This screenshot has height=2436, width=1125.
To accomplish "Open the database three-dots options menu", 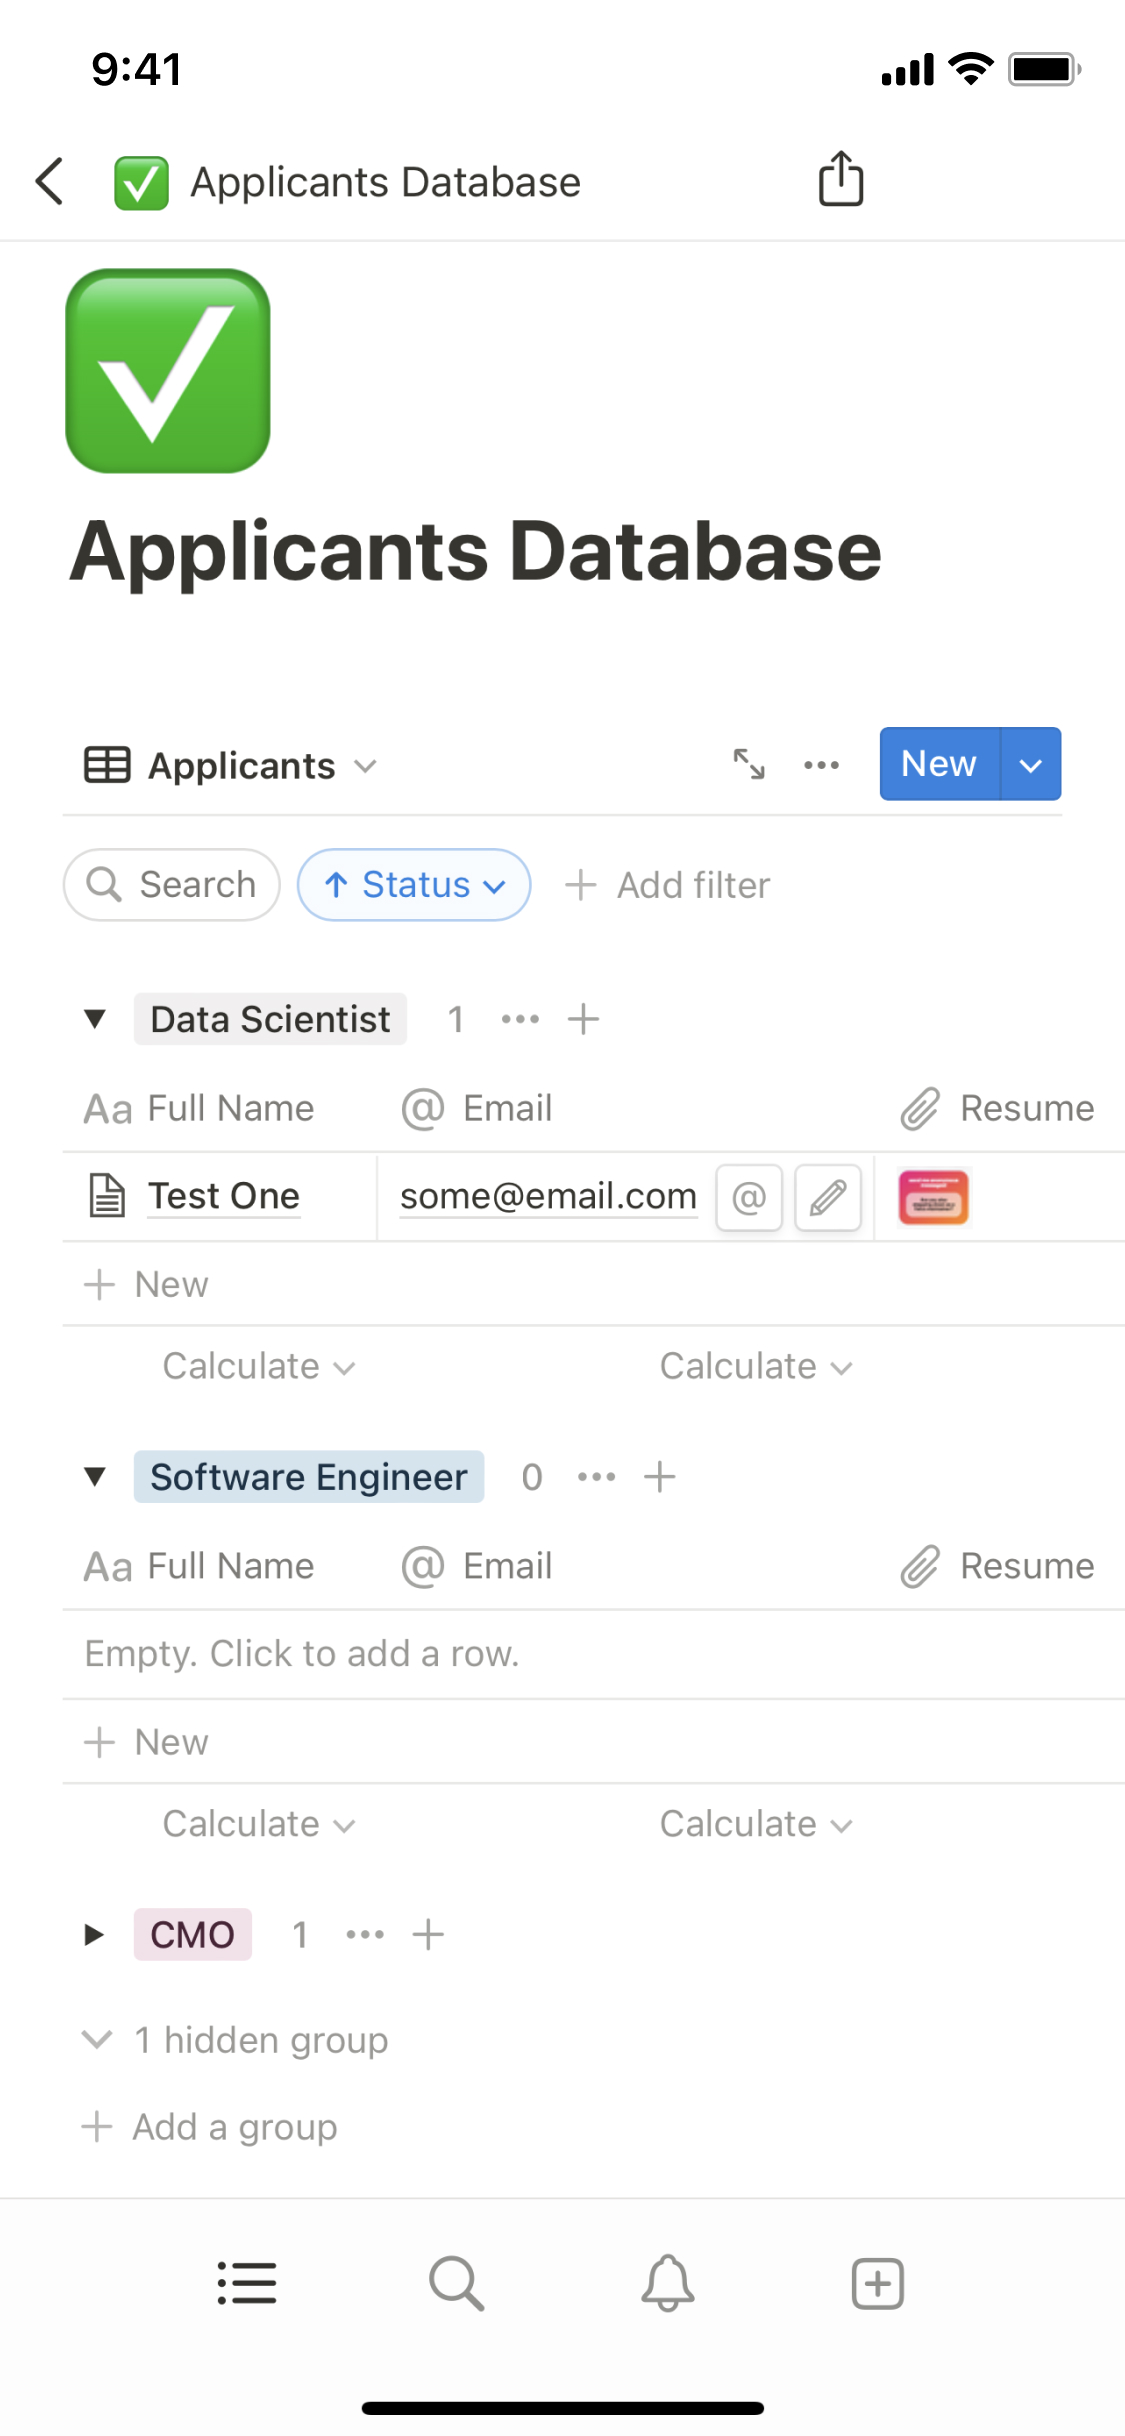I will click(821, 765).
